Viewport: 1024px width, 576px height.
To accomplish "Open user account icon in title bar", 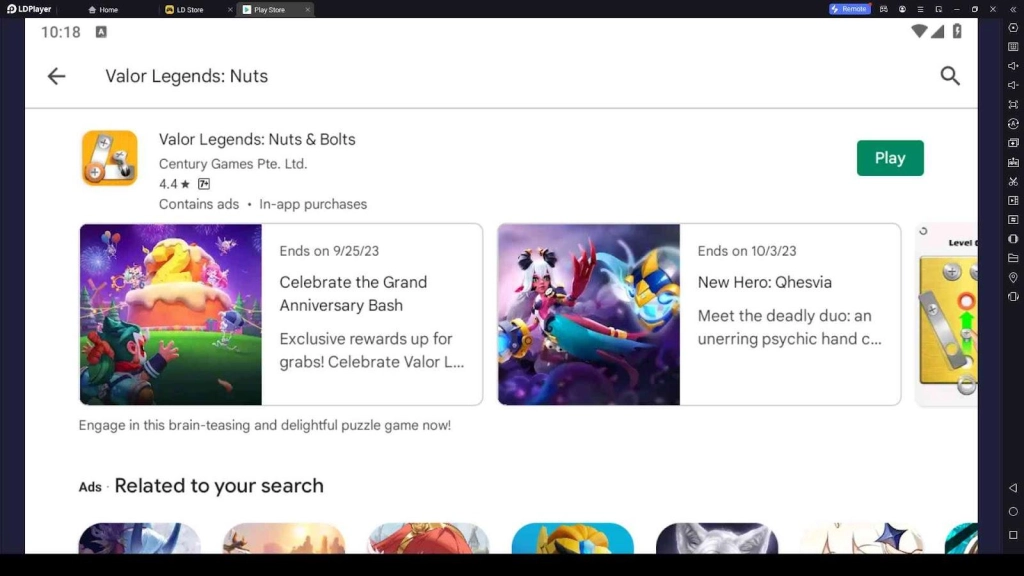I will tap(902, 9).
